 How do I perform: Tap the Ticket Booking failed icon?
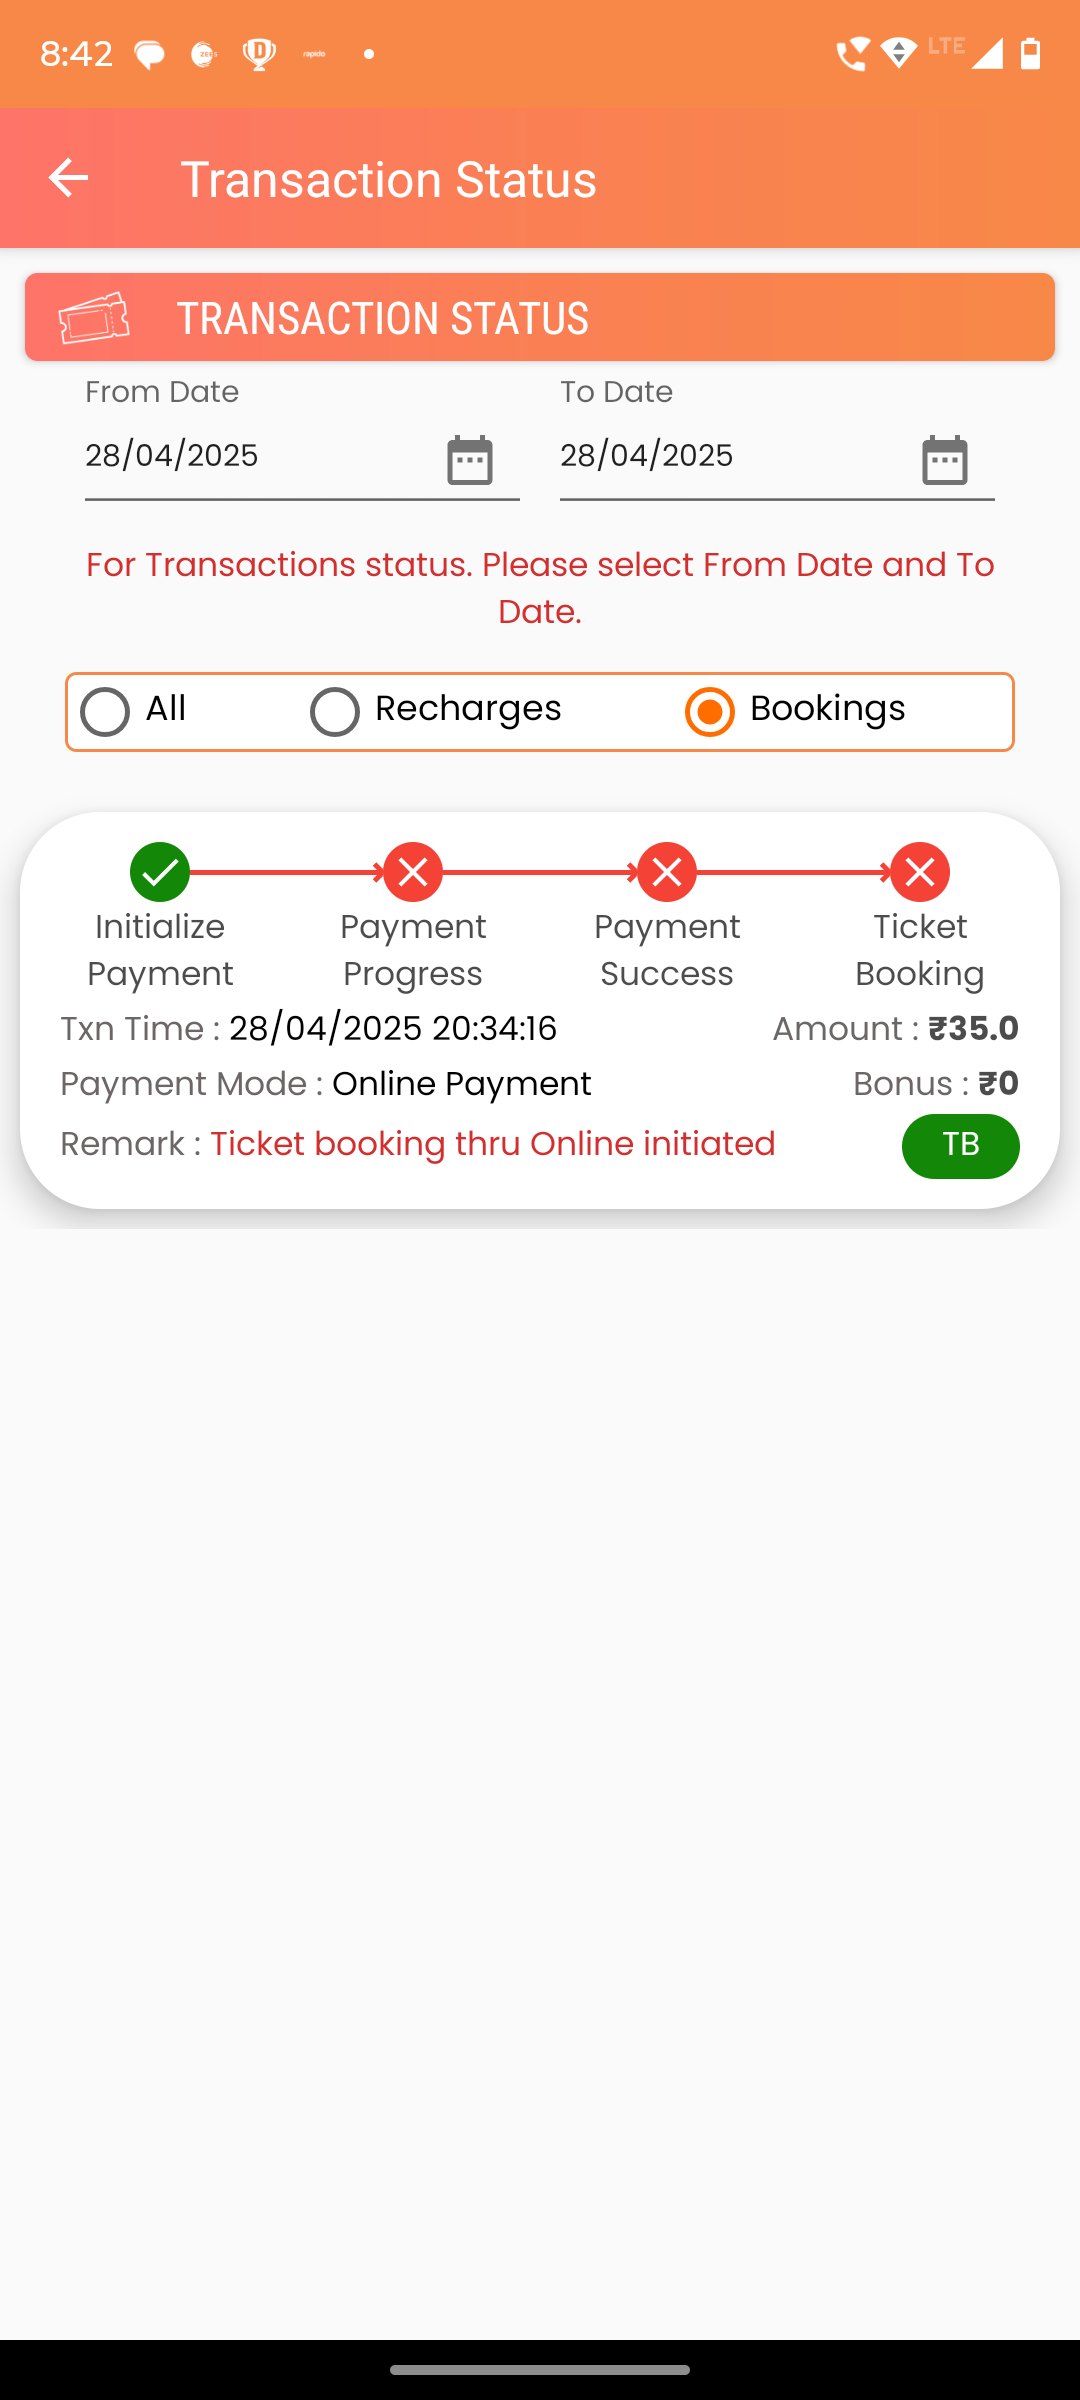click(x=920, y=872)
